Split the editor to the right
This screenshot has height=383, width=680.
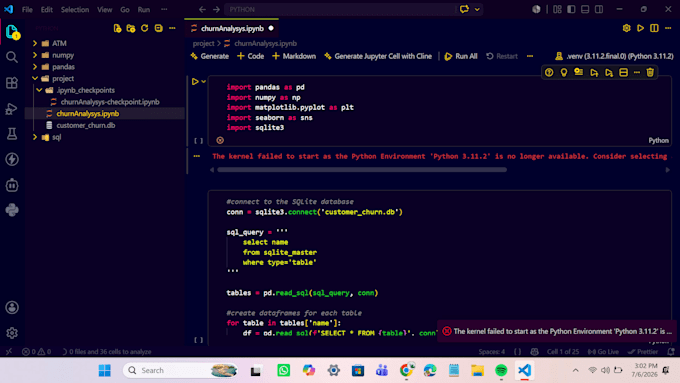[x=654, y=28]
